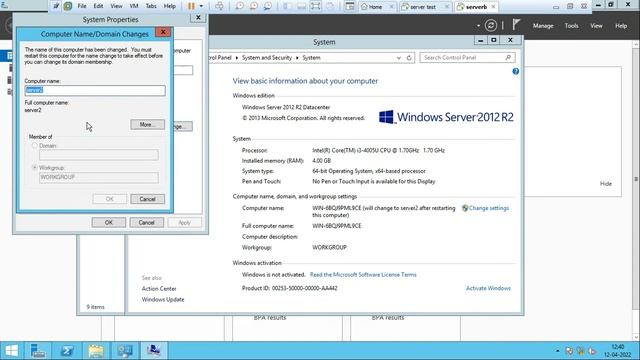This screenshot has height=360, width=640.
Task: Show hidden tray icons arrow
Action: click(558, 351)
